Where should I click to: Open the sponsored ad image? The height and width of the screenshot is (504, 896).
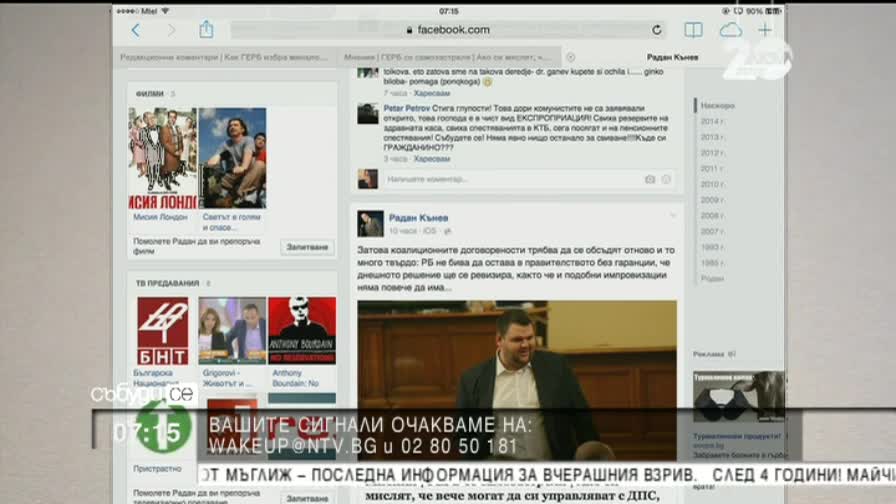tap(739, 397)
